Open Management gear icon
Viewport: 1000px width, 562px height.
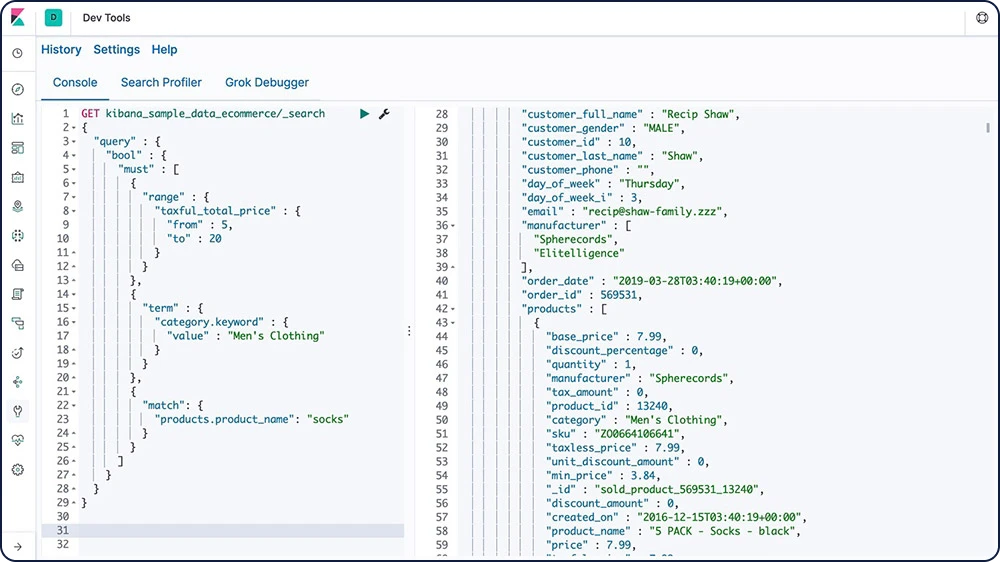[18, 470]
